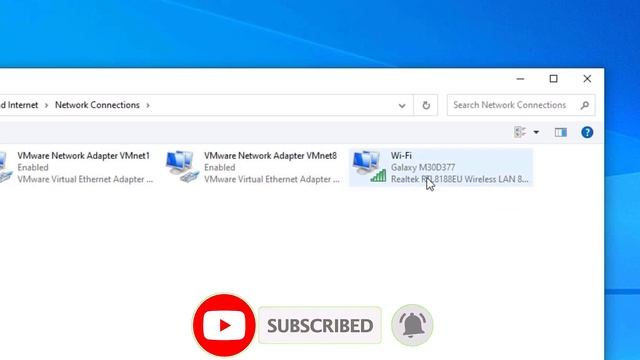Click the YouTube logo button
The height and width of the screenshot is (360, 640).
pos(224,325)
